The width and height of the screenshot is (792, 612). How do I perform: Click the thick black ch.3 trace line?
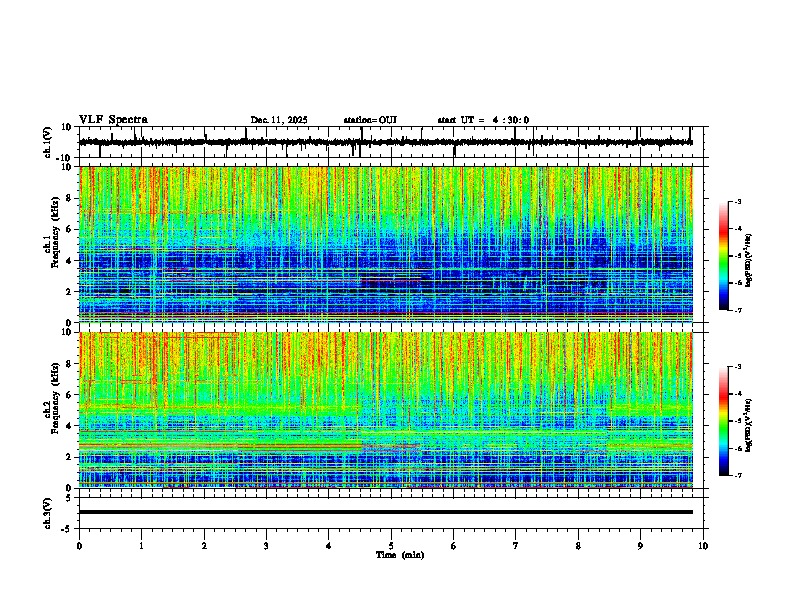[386, 512]
